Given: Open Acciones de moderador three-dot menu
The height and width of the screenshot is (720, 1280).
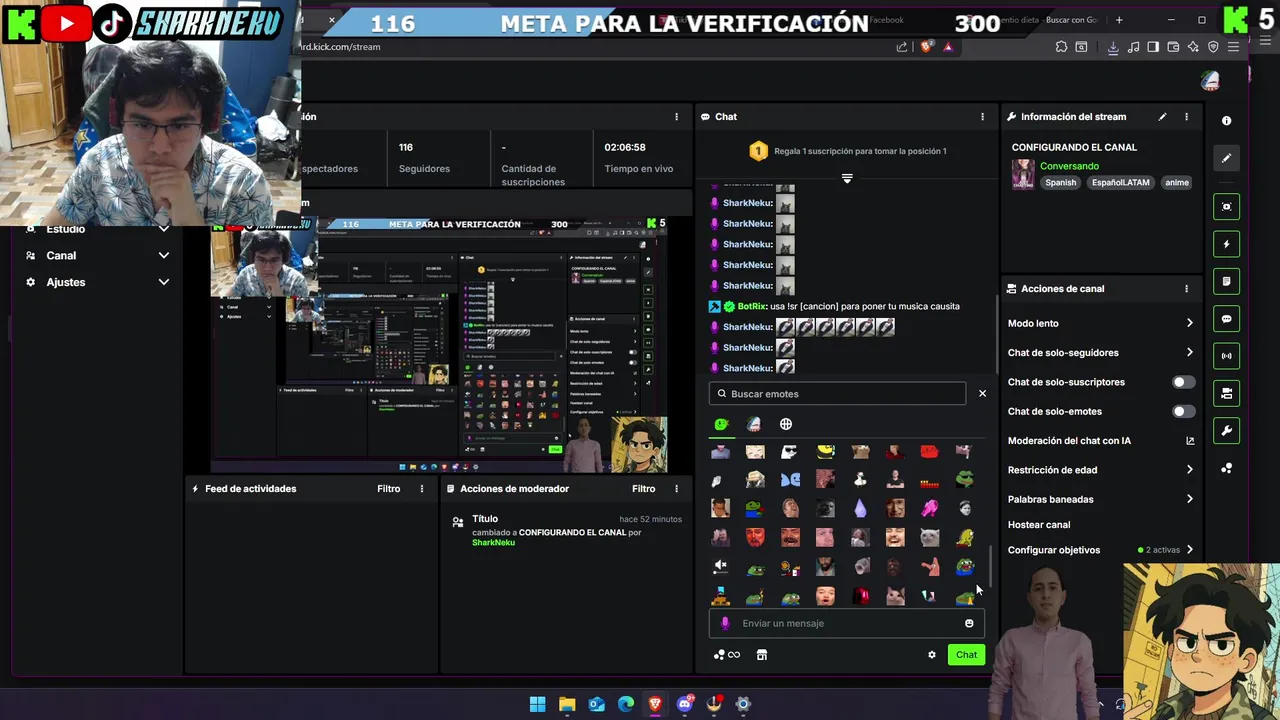Looking at the screenshot, I should 676,489.
